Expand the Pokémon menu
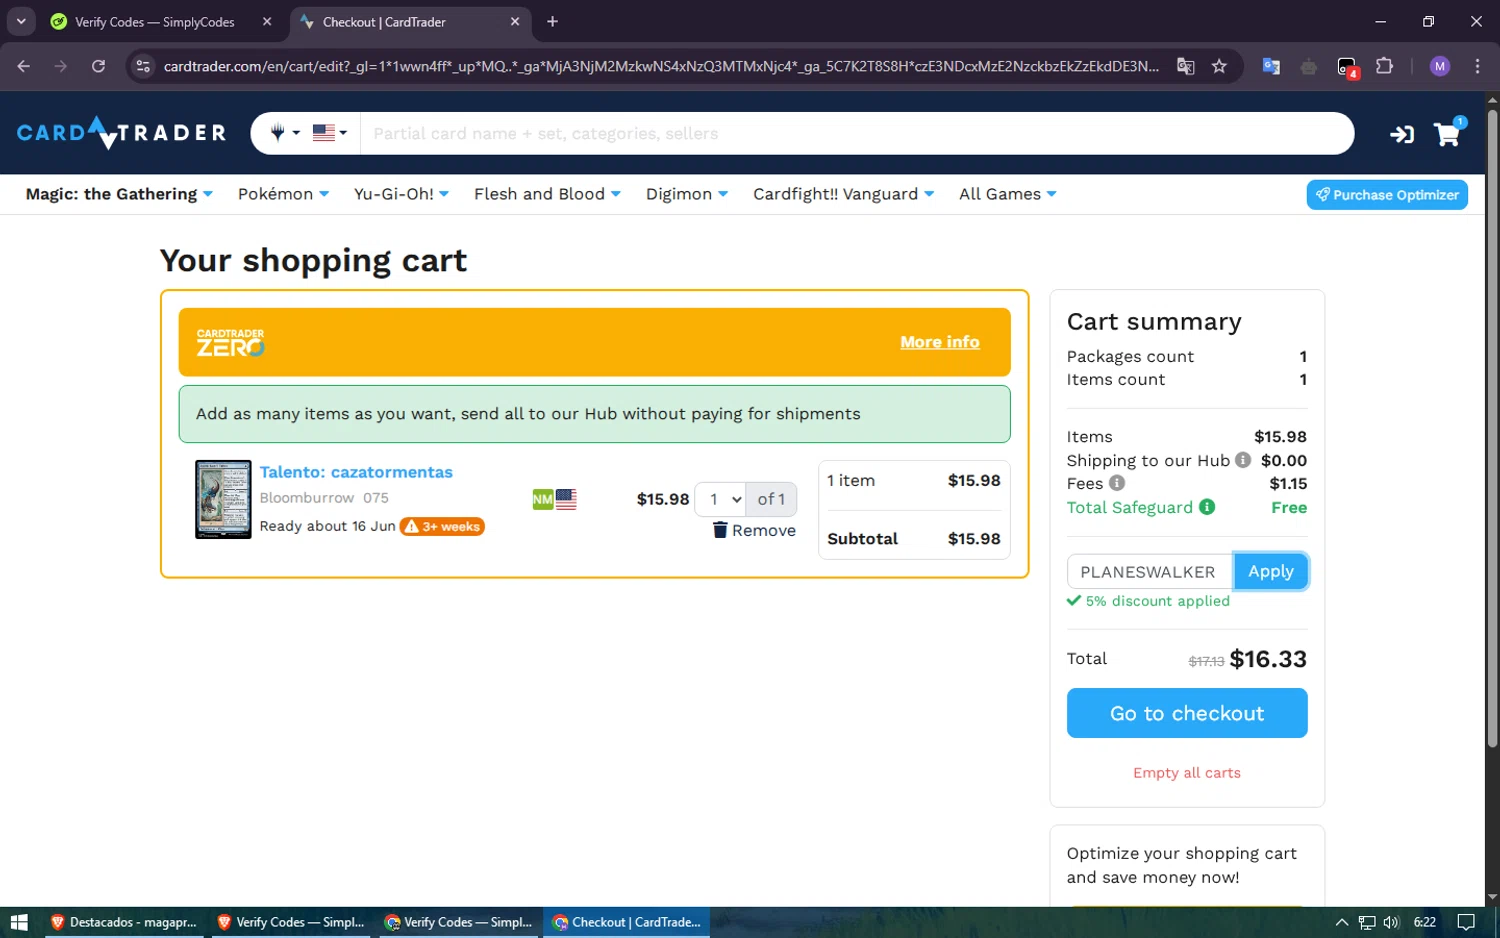The width and height of the screenshot is (1500, 938). pyautogui.click(x=283, y=194)
